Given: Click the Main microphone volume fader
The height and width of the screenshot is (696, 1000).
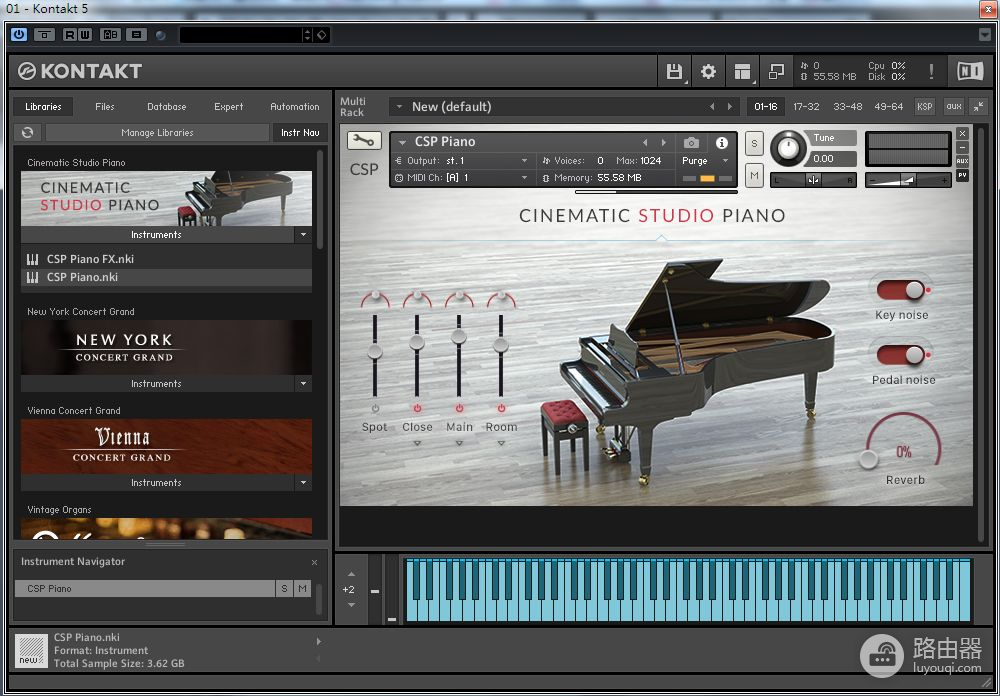Looking at the screenshot, I should click(459, 337).
